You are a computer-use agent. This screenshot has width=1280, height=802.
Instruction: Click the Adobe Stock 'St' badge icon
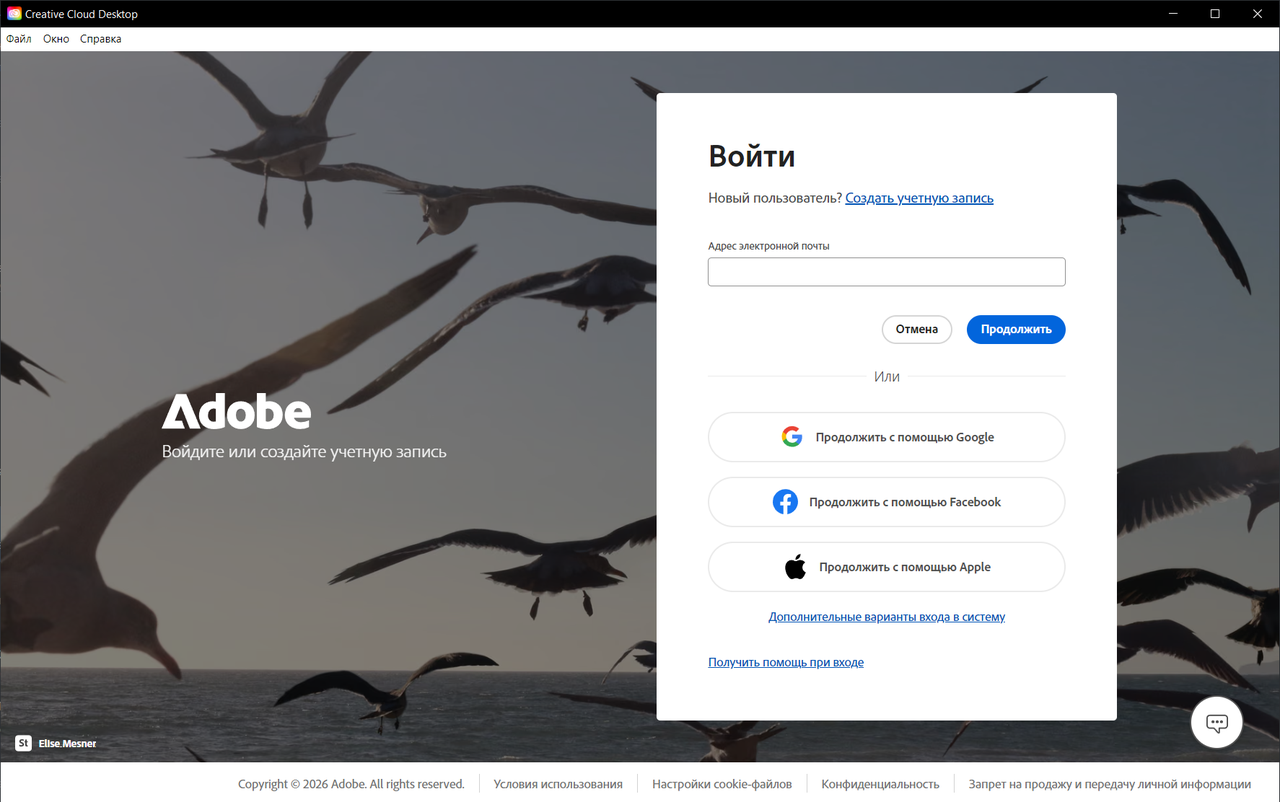(23, 743)
